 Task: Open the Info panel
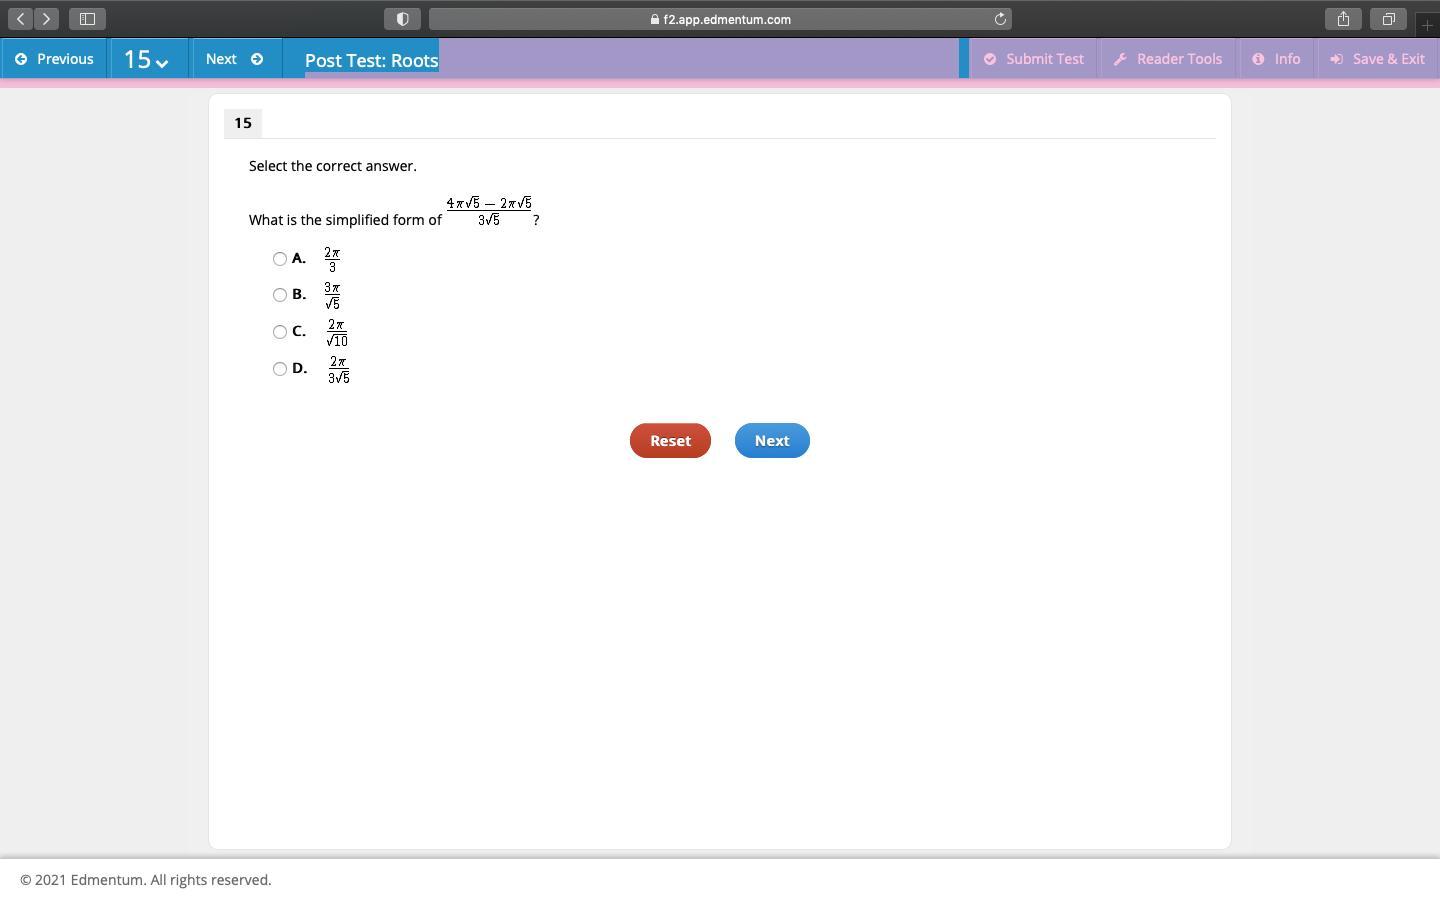point(1276,59)
